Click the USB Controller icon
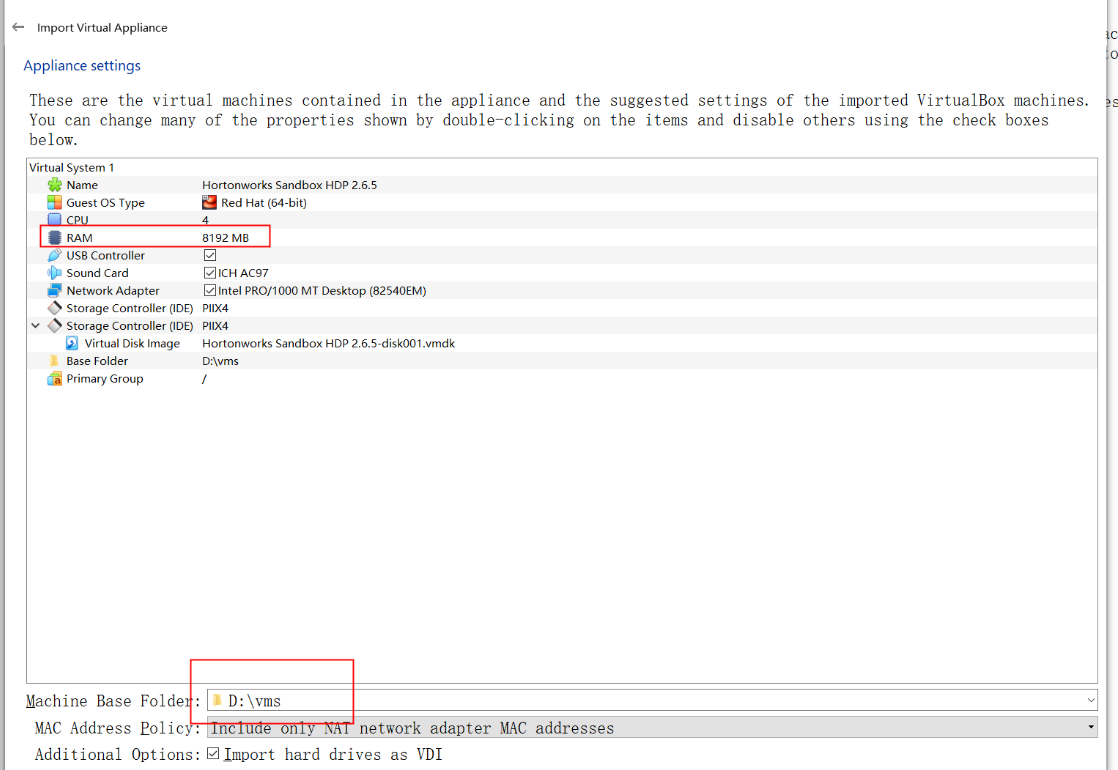This screenshot has height=770, width=1118. click(x=54, y=255)
